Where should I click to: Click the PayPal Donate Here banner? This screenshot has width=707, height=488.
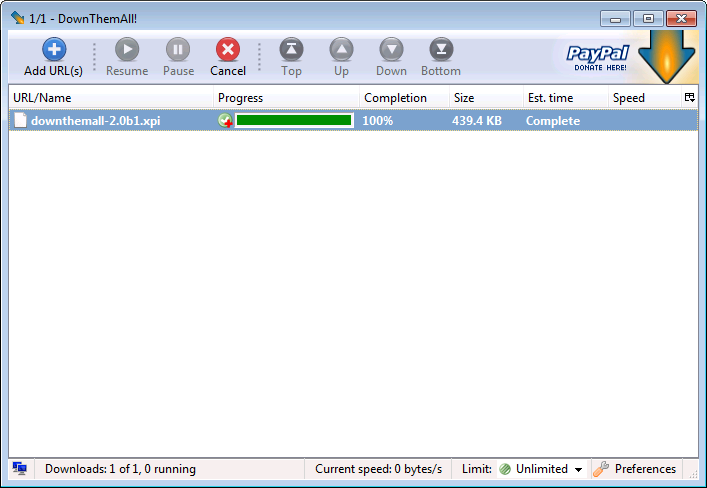(x=597, y=58)
